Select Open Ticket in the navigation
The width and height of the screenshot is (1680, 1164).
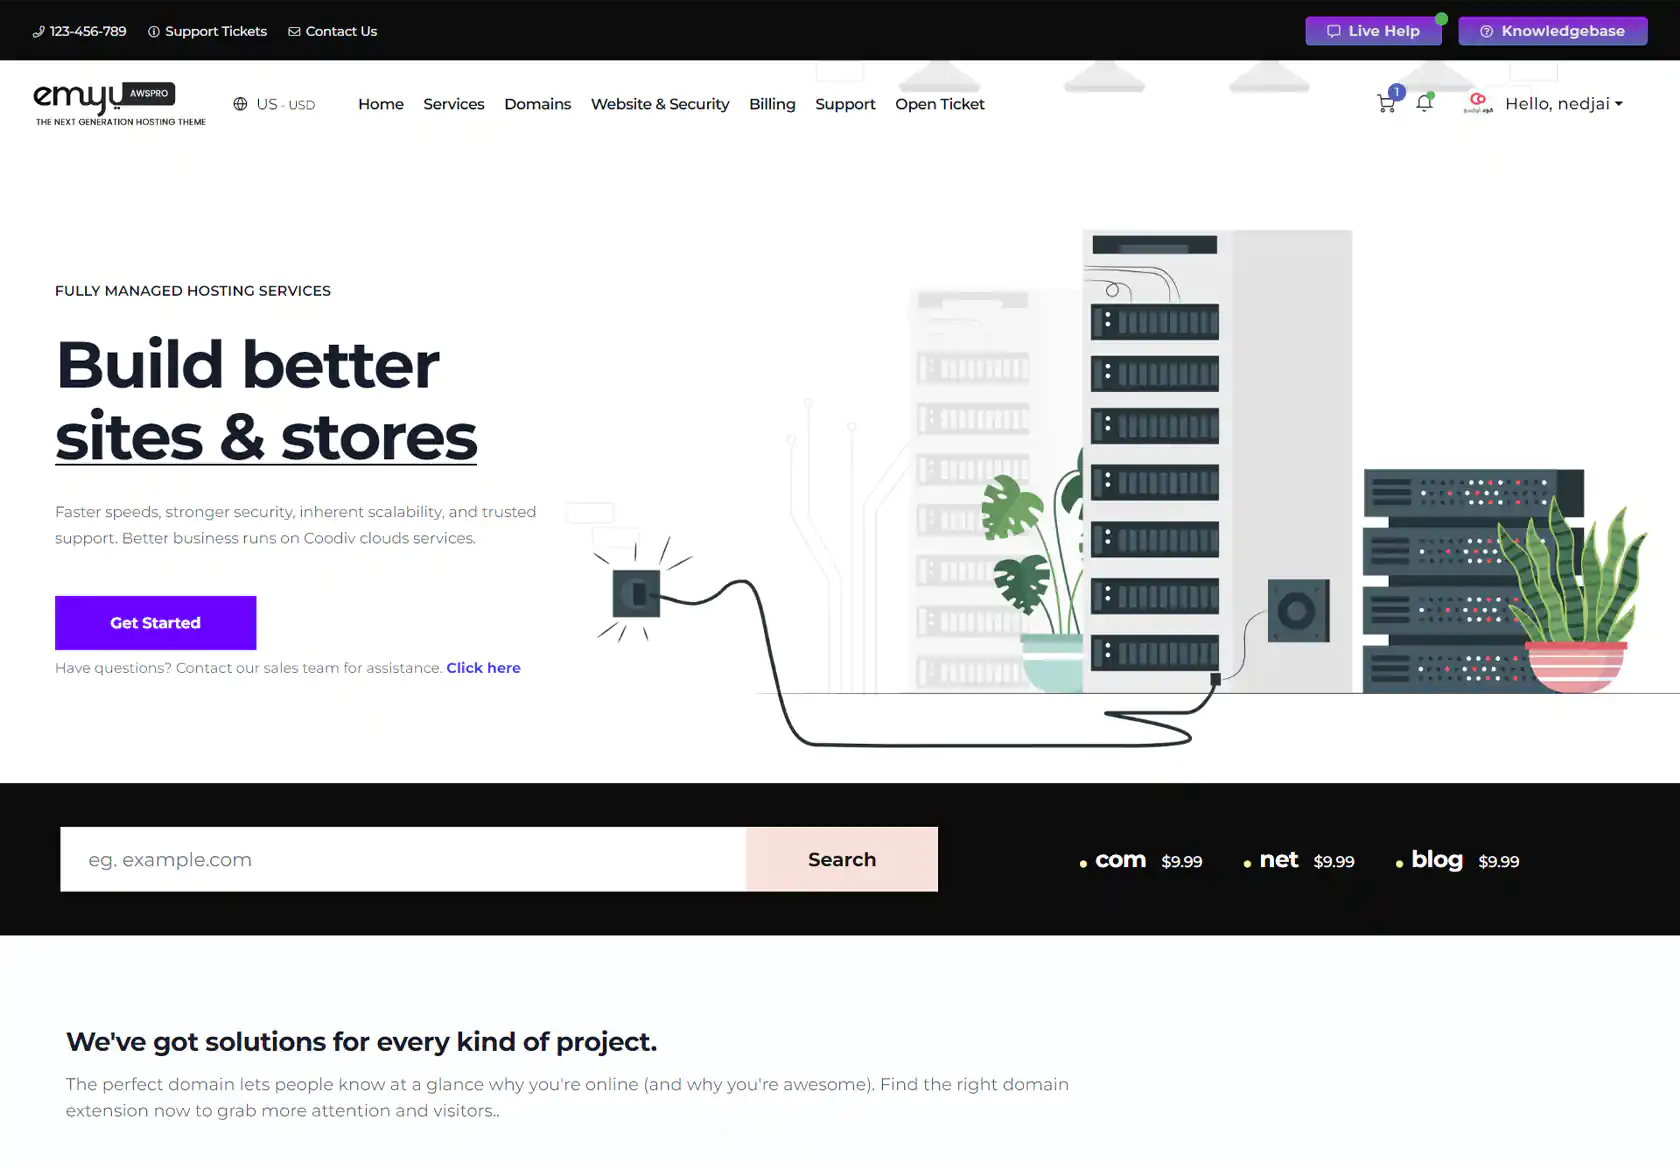940,104
